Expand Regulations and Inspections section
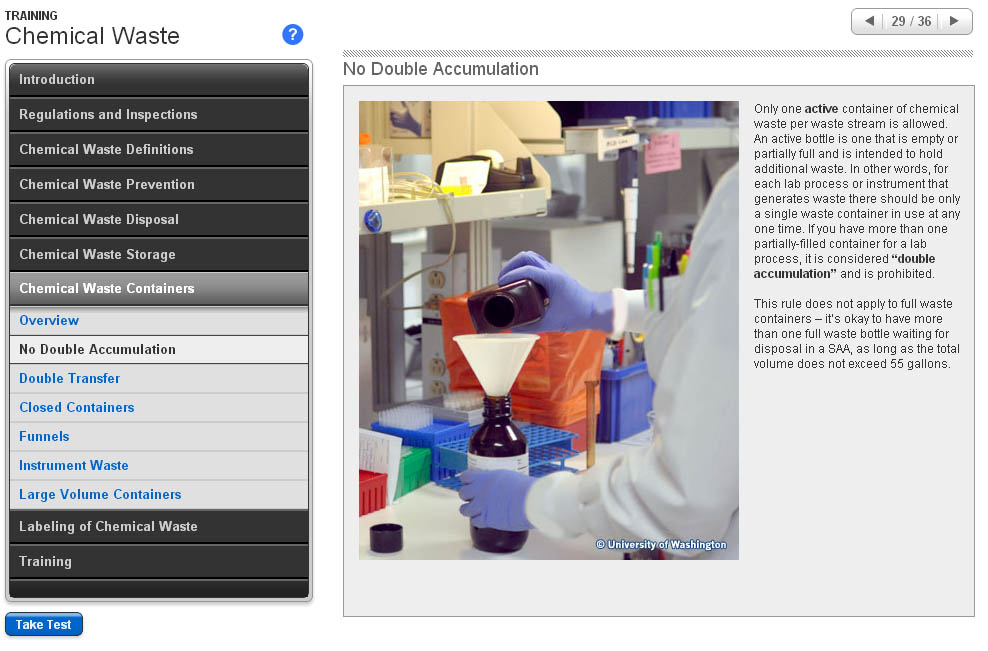 pyautogui.click(x=159, y=115)
